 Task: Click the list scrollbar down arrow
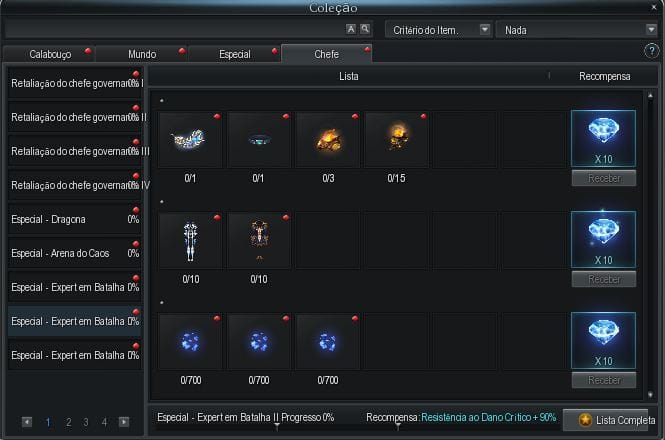[650, 395]
